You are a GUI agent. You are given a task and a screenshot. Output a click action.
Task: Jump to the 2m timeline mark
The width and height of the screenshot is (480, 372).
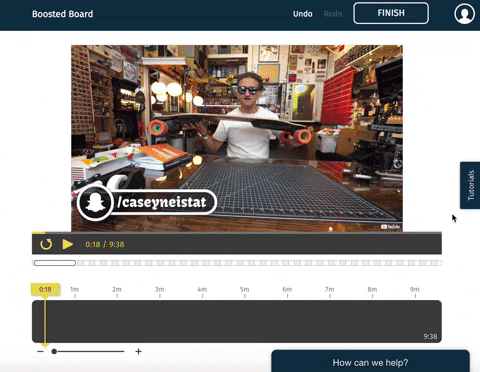[117, 289]
